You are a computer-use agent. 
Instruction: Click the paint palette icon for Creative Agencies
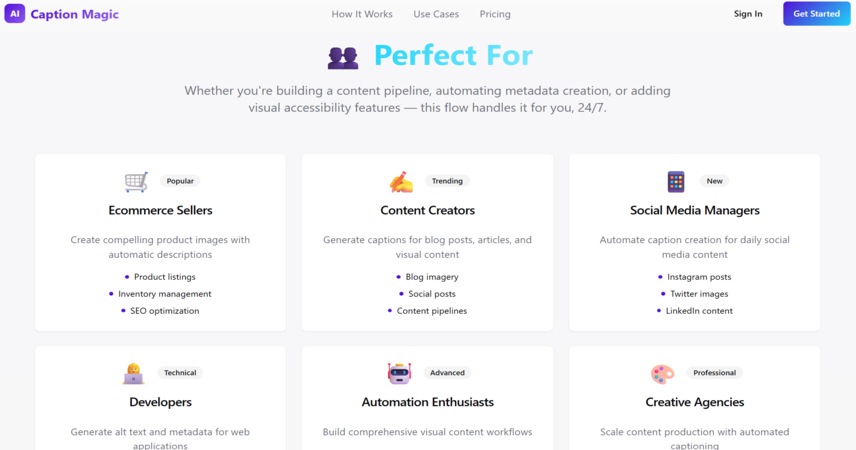(662, 374)
